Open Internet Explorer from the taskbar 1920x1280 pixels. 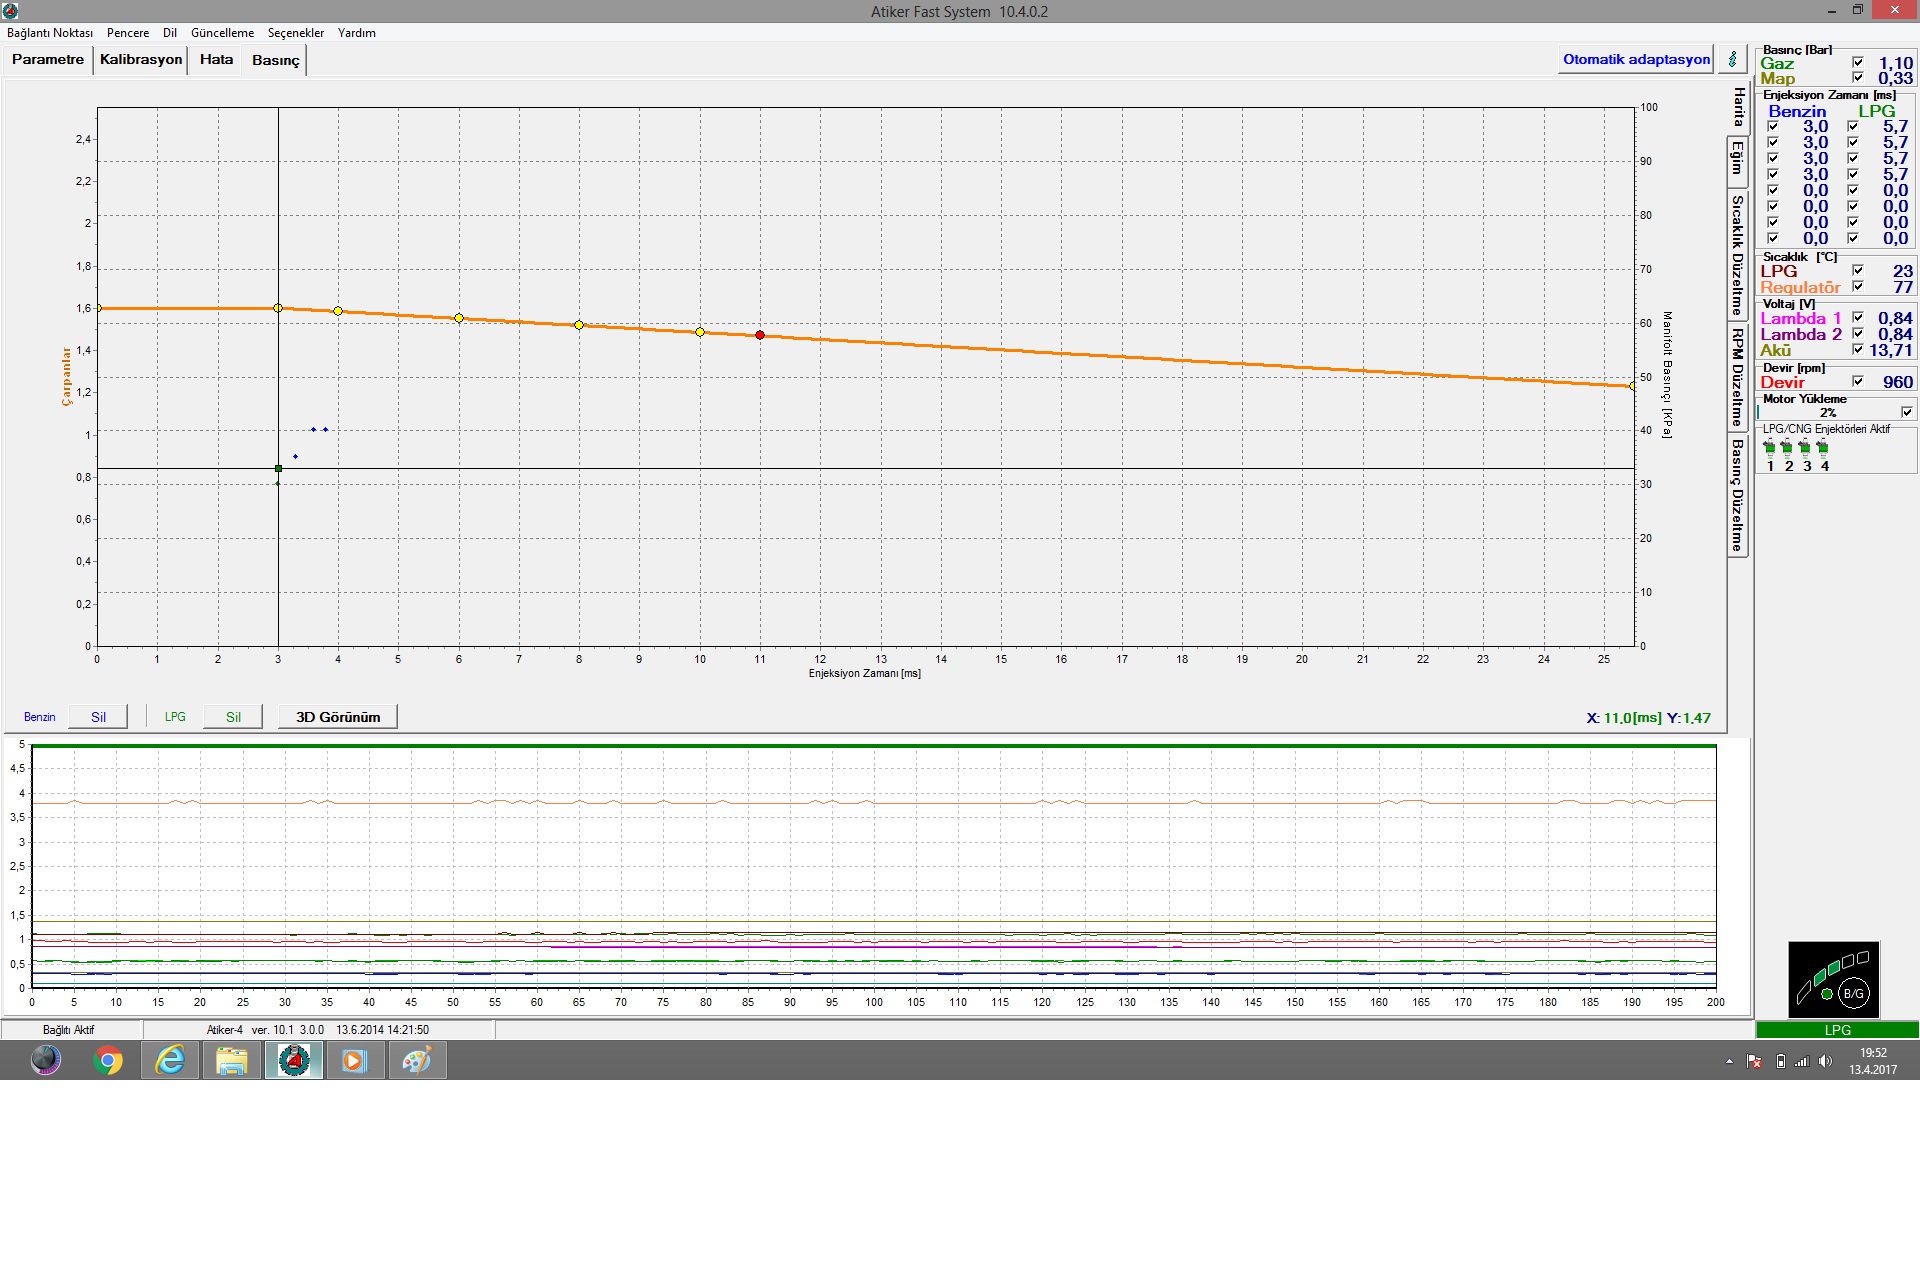click(x=170, y=1060)
